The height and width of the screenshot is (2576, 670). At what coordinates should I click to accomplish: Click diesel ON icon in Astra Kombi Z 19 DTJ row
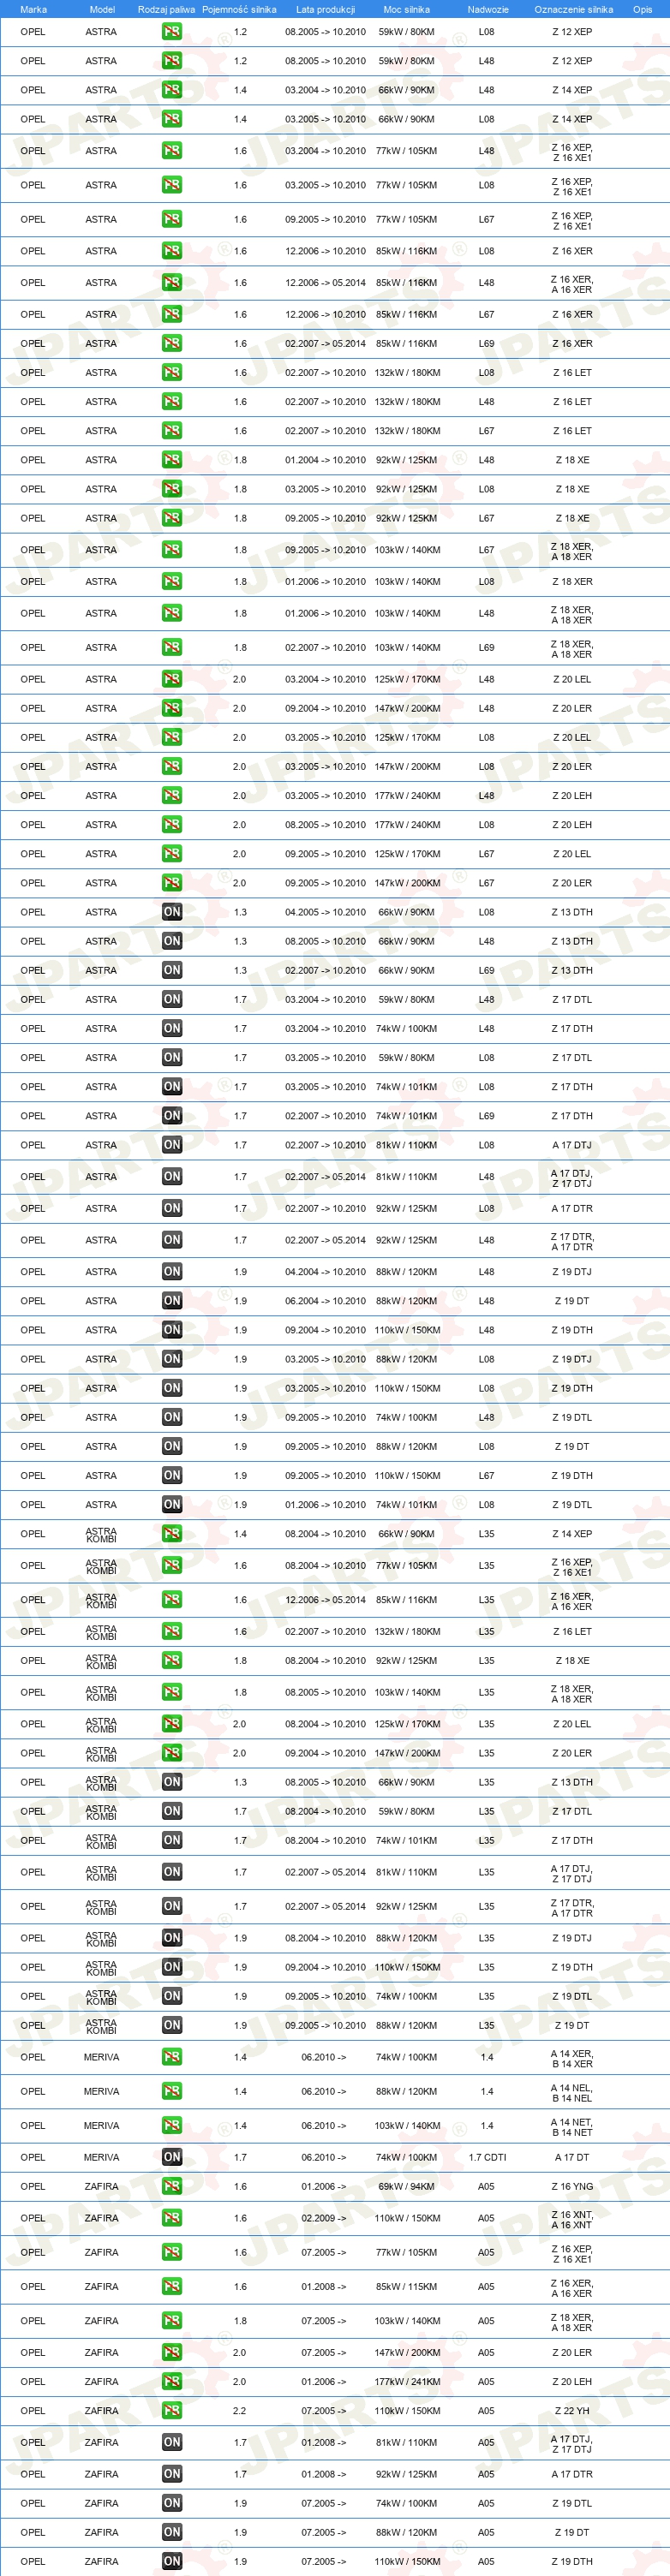[x=172, y=1938]
